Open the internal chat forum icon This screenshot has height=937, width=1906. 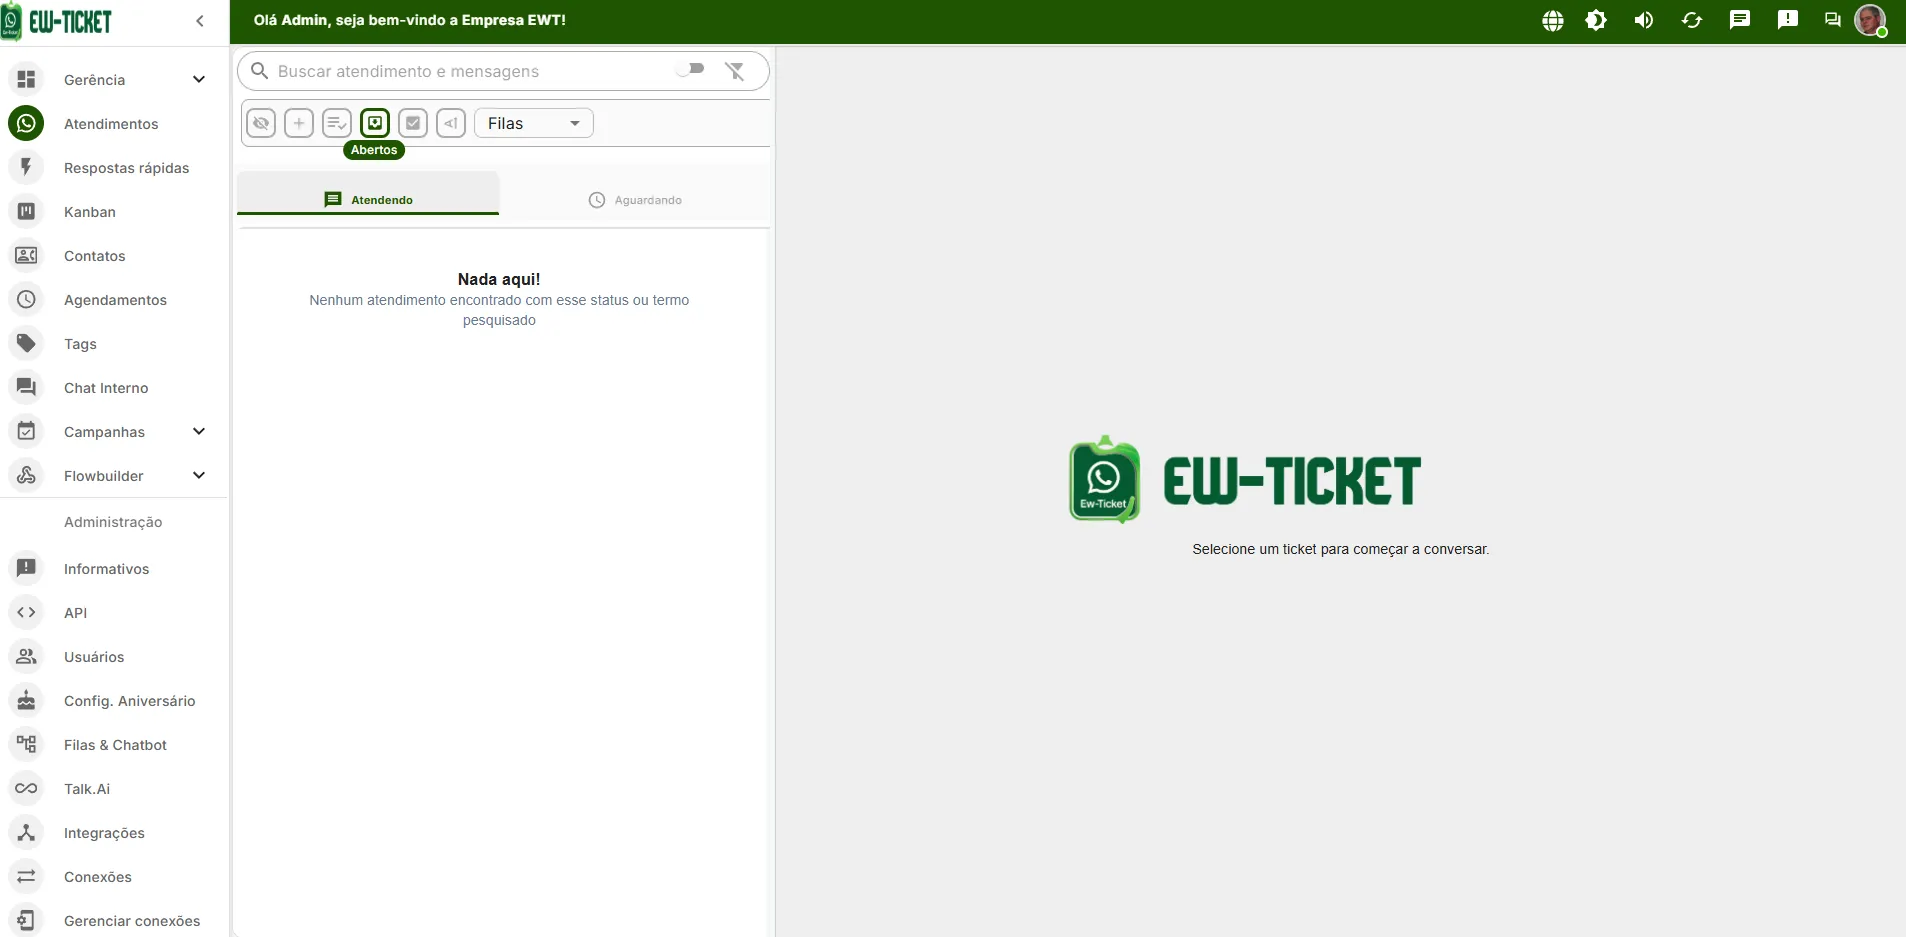coord(1832,20)
